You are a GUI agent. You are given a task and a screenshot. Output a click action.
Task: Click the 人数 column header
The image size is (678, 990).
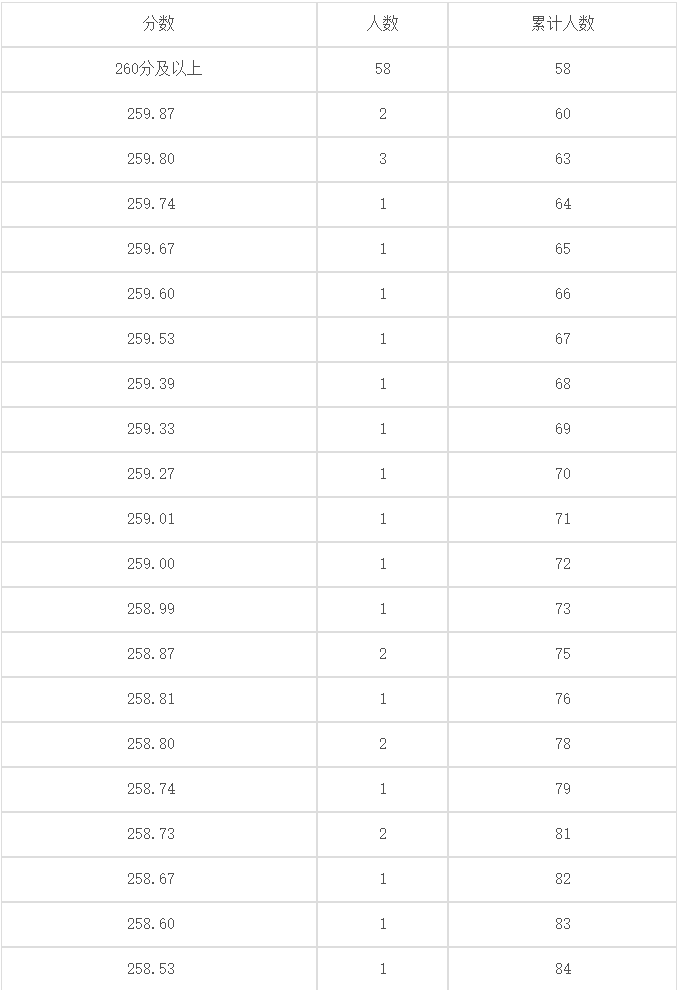coord(383,24)
